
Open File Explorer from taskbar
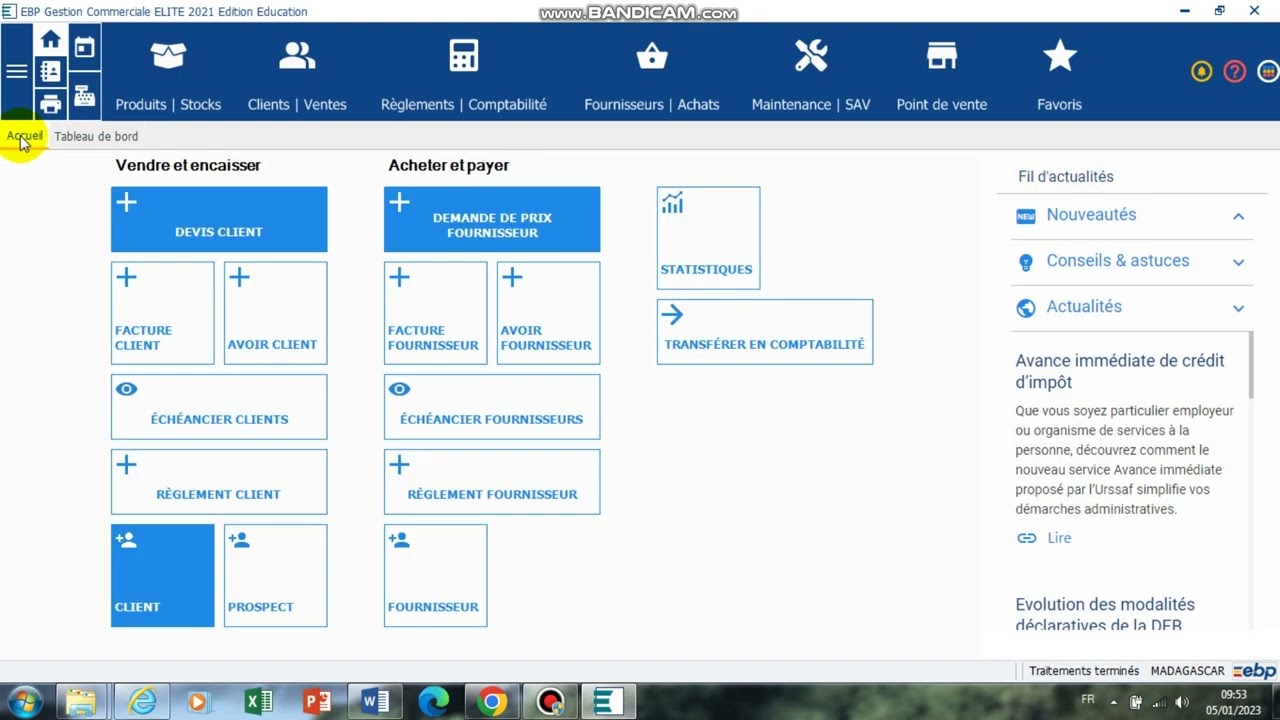[80, 702]
